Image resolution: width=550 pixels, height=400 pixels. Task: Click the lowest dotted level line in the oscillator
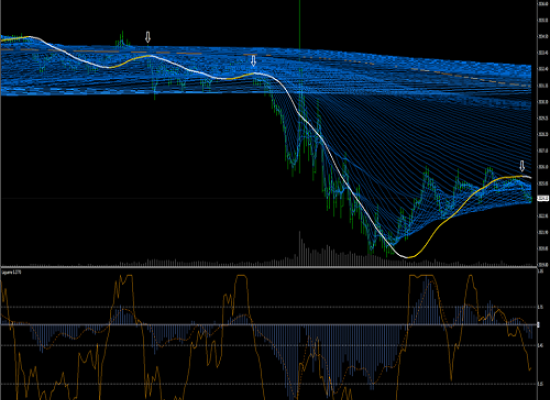point(269,384)
